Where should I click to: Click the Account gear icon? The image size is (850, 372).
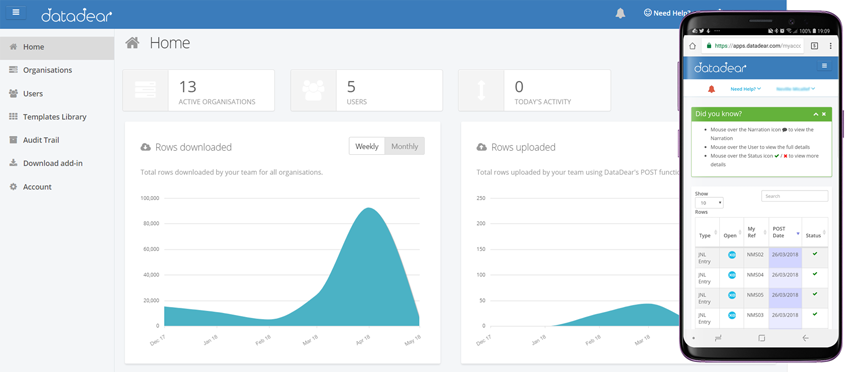coord(14,187)
